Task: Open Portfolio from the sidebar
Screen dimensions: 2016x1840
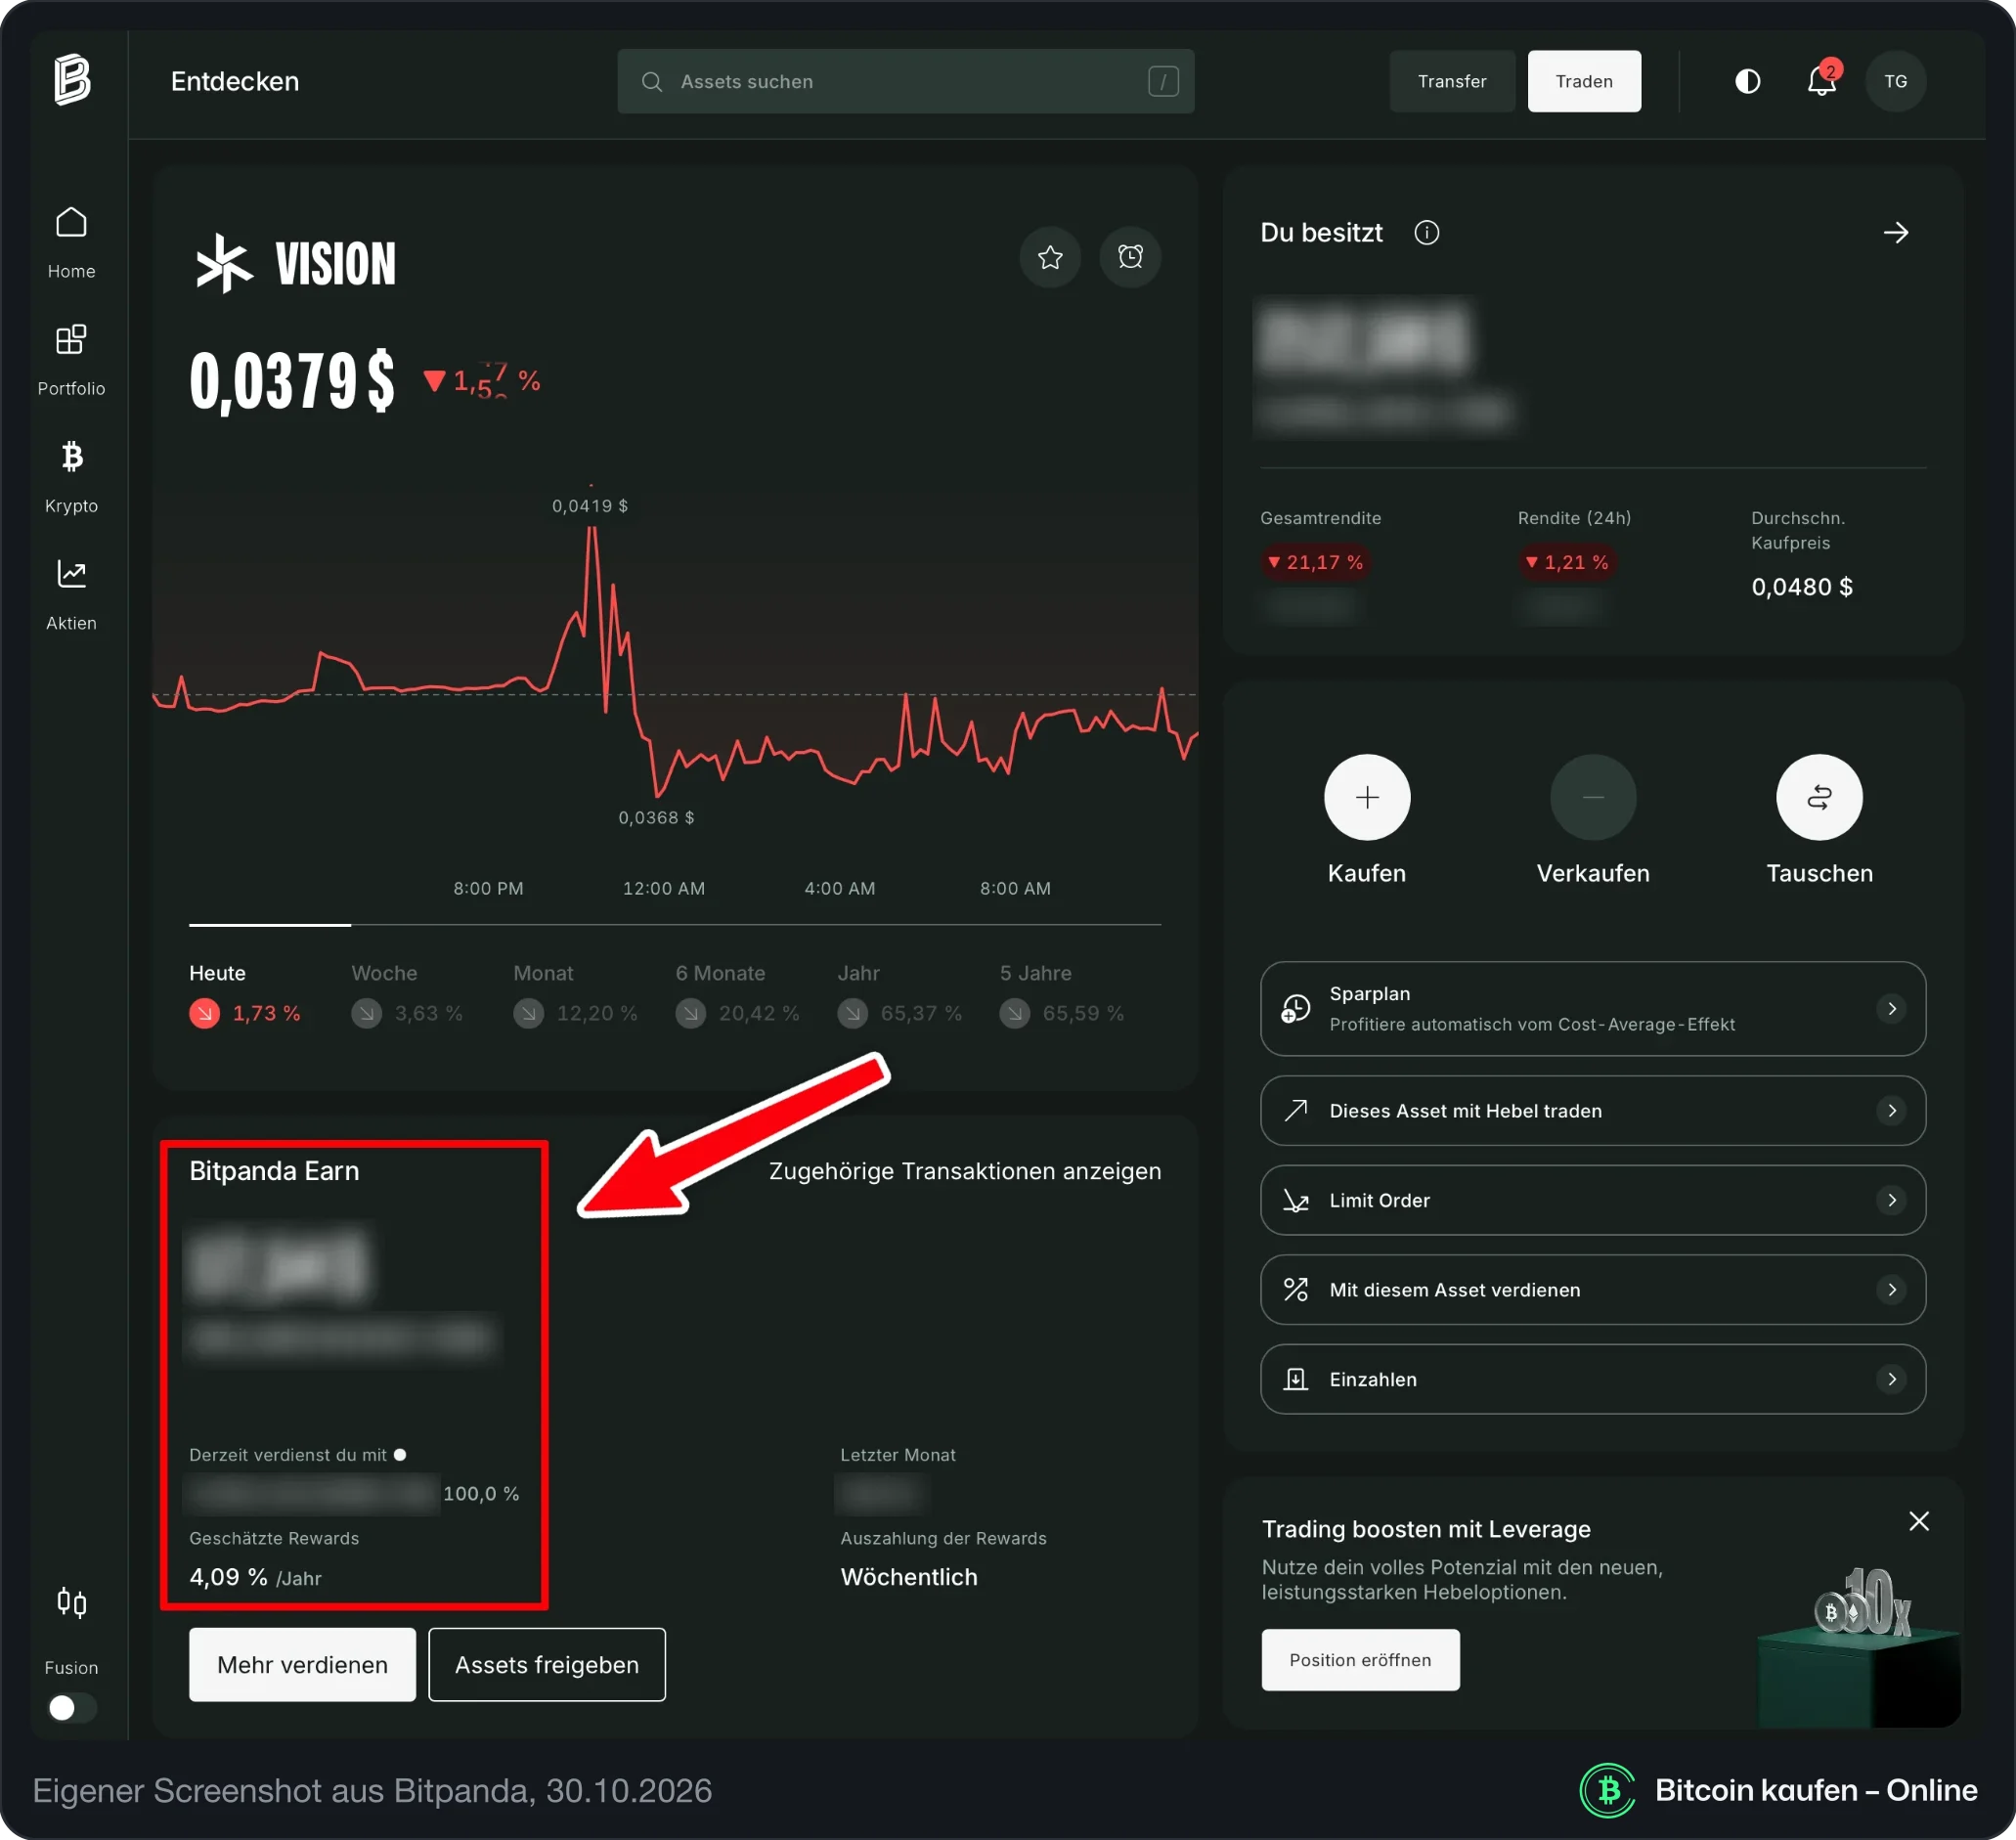Action: [x=71, y=360]
